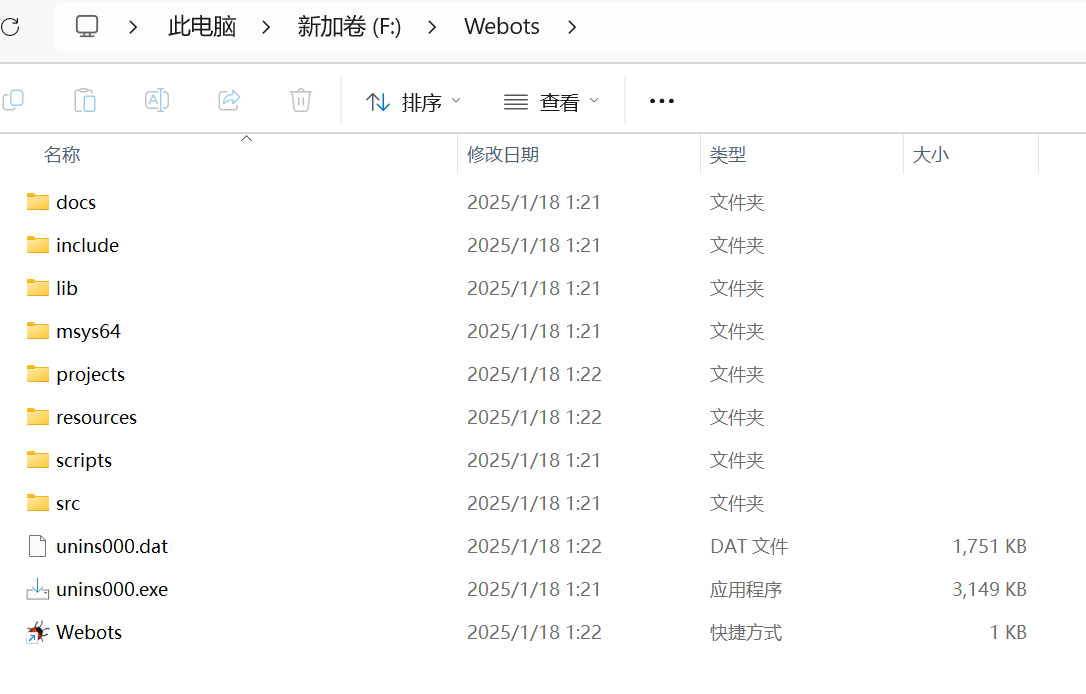
Task: Click the DAT 文件 type cell
Action: (749, 546)
